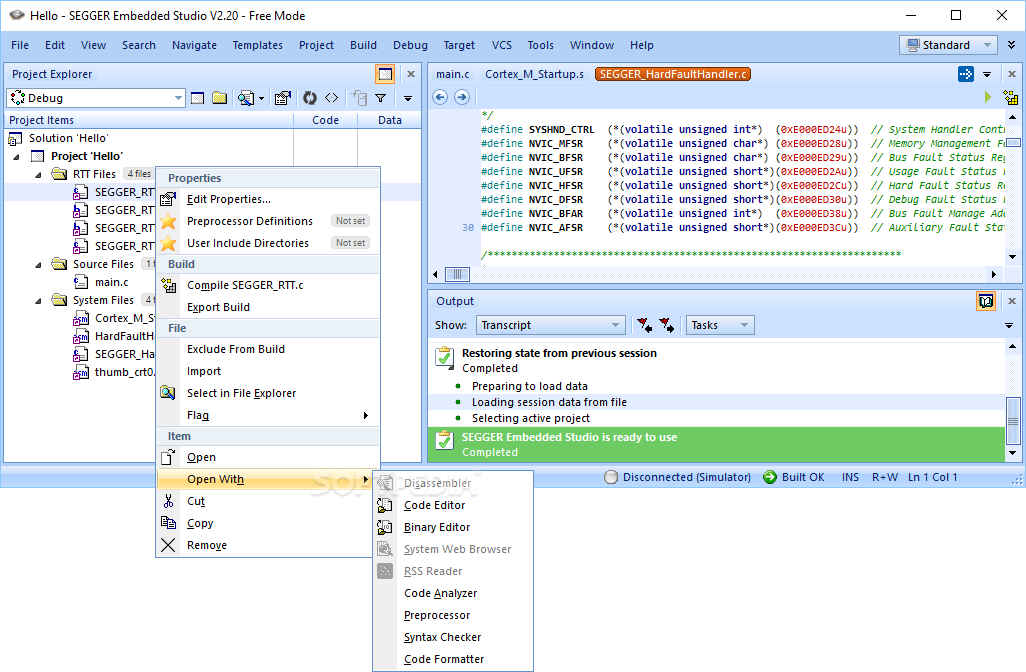Click the Code column header
The height and width of the screenshot is (672, 1026).
325,120
